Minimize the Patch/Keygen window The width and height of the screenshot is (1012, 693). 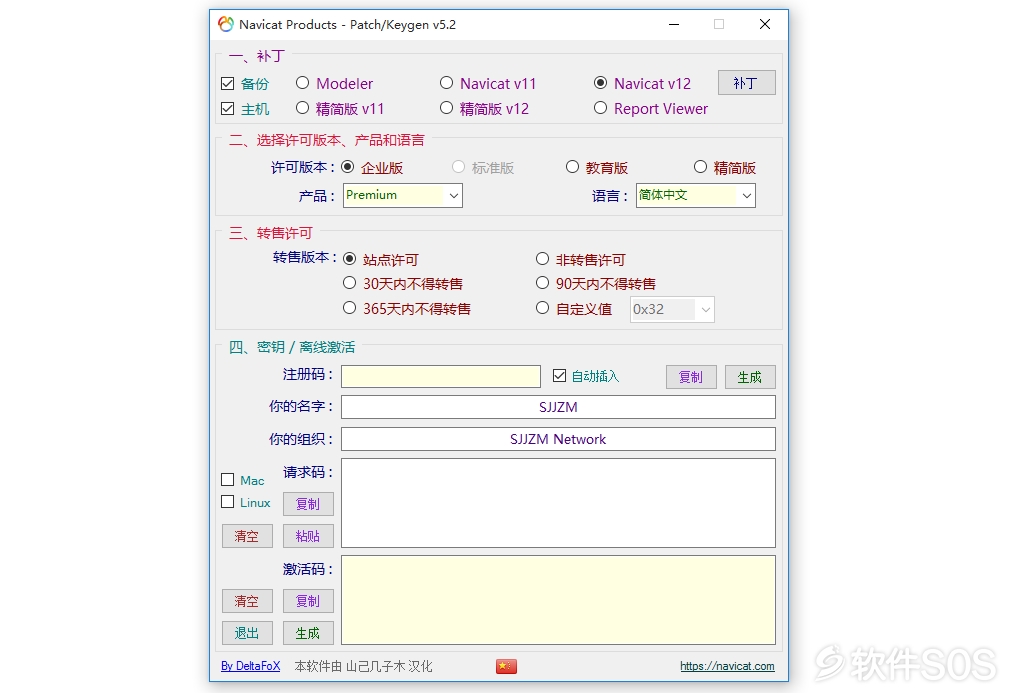(x=674, y=25)
